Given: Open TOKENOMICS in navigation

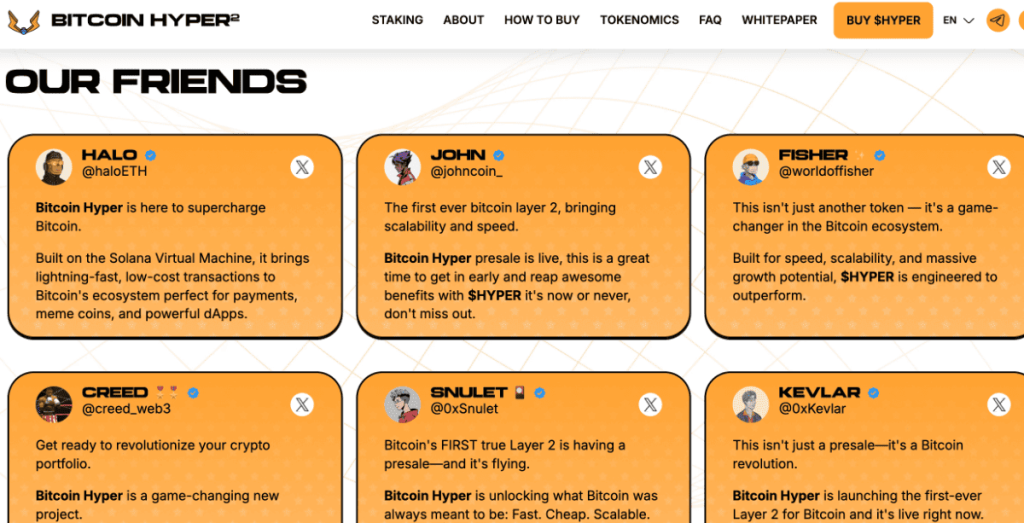Looking at the screenshot, I should pos(639,20).
